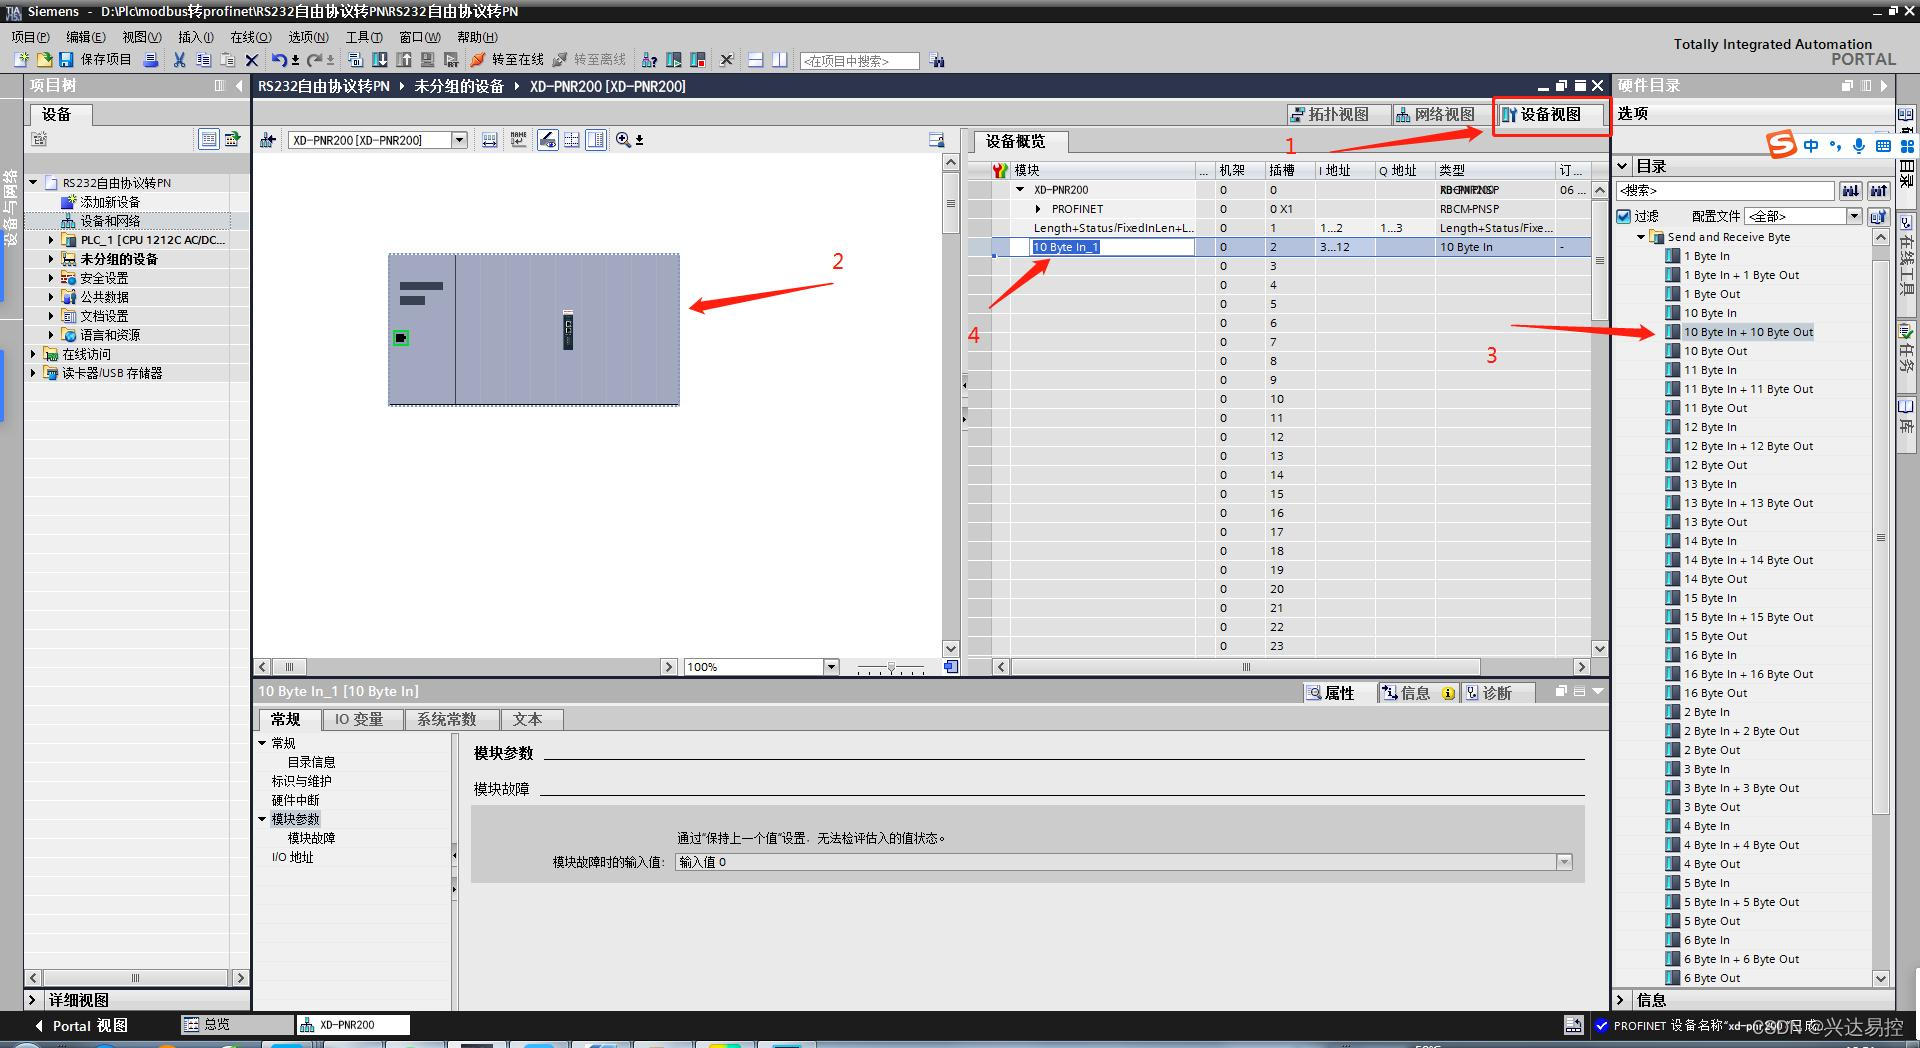The image size is (1920, 1048).
Task: Collapse RS232自由协议转PN project node
Action: pos(33,183)
